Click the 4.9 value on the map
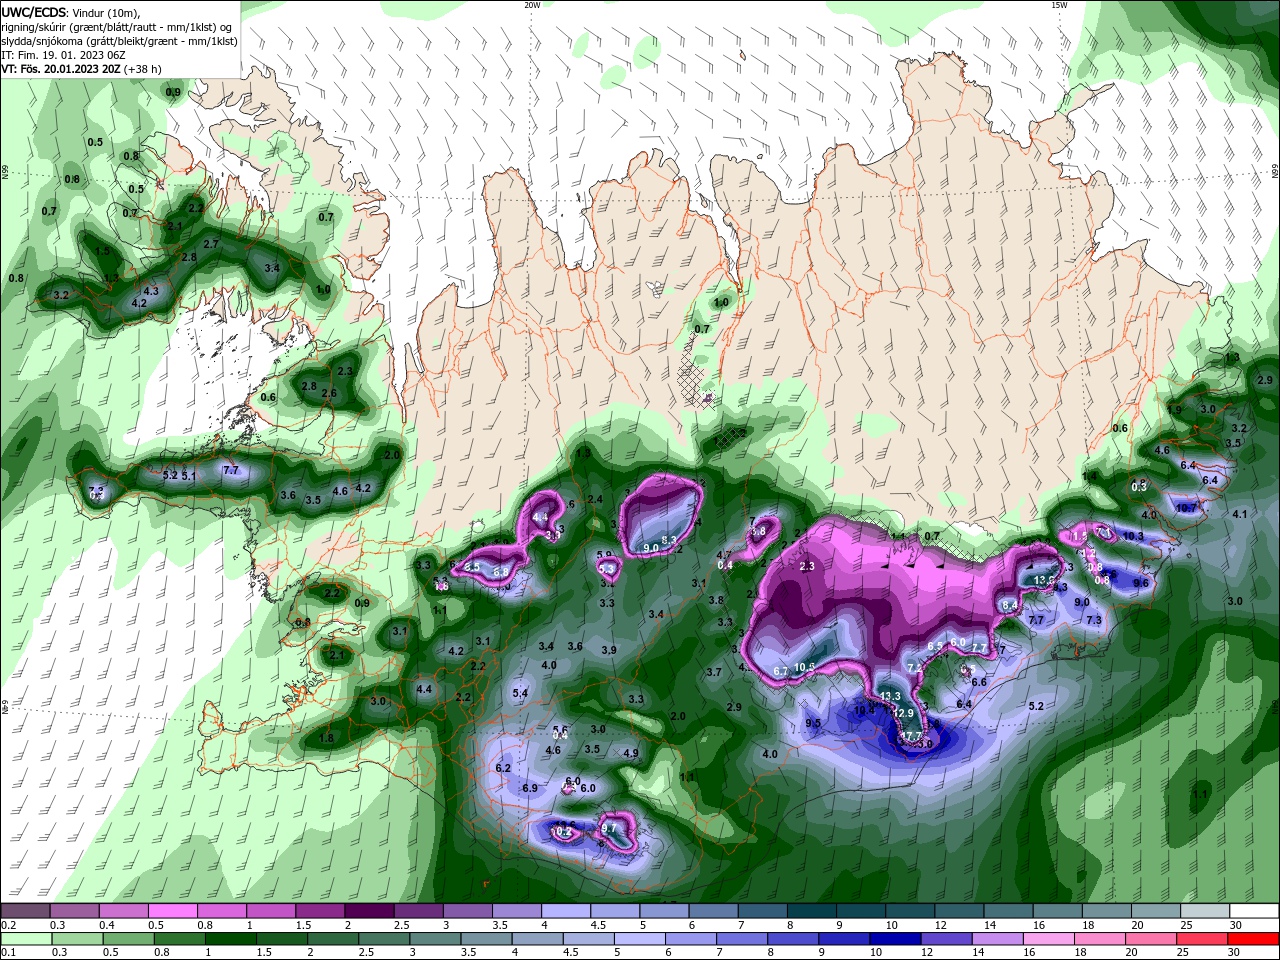 [631, 753]
